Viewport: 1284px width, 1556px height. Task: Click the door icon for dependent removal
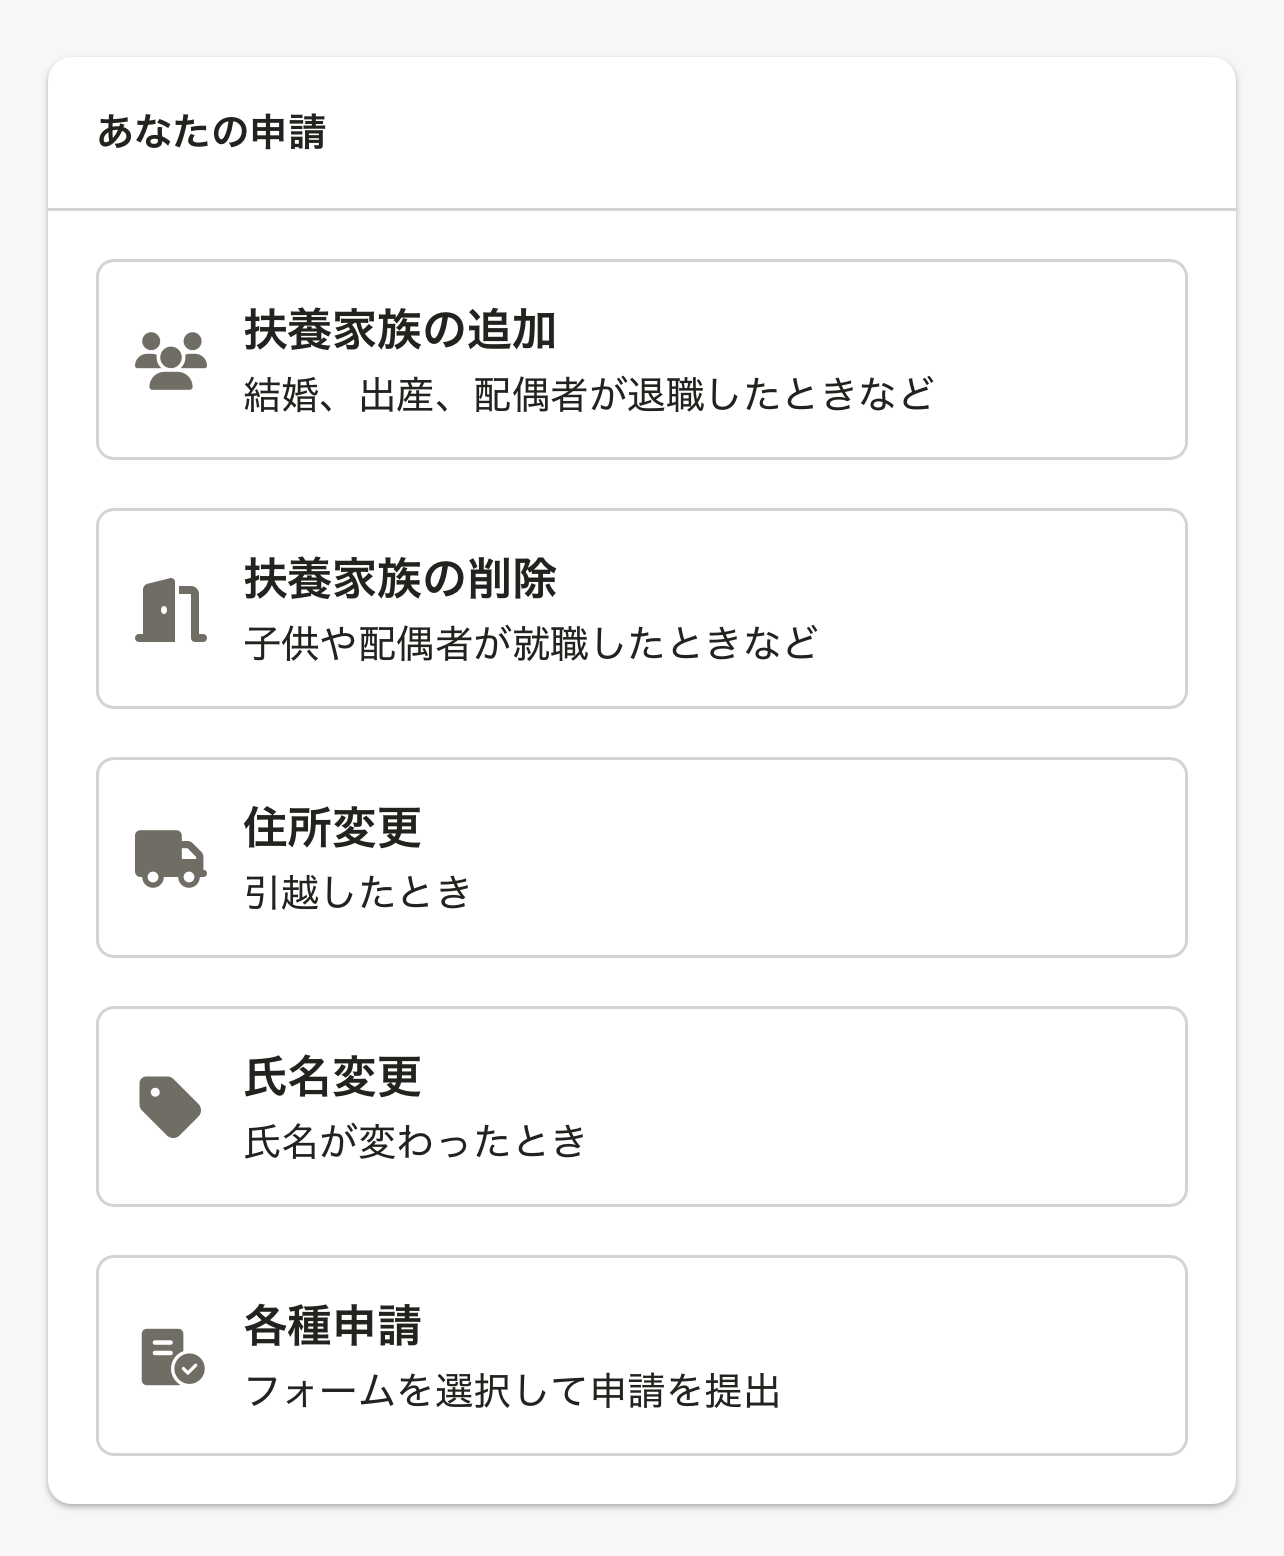pyautogui.click(x=171, y=609)
